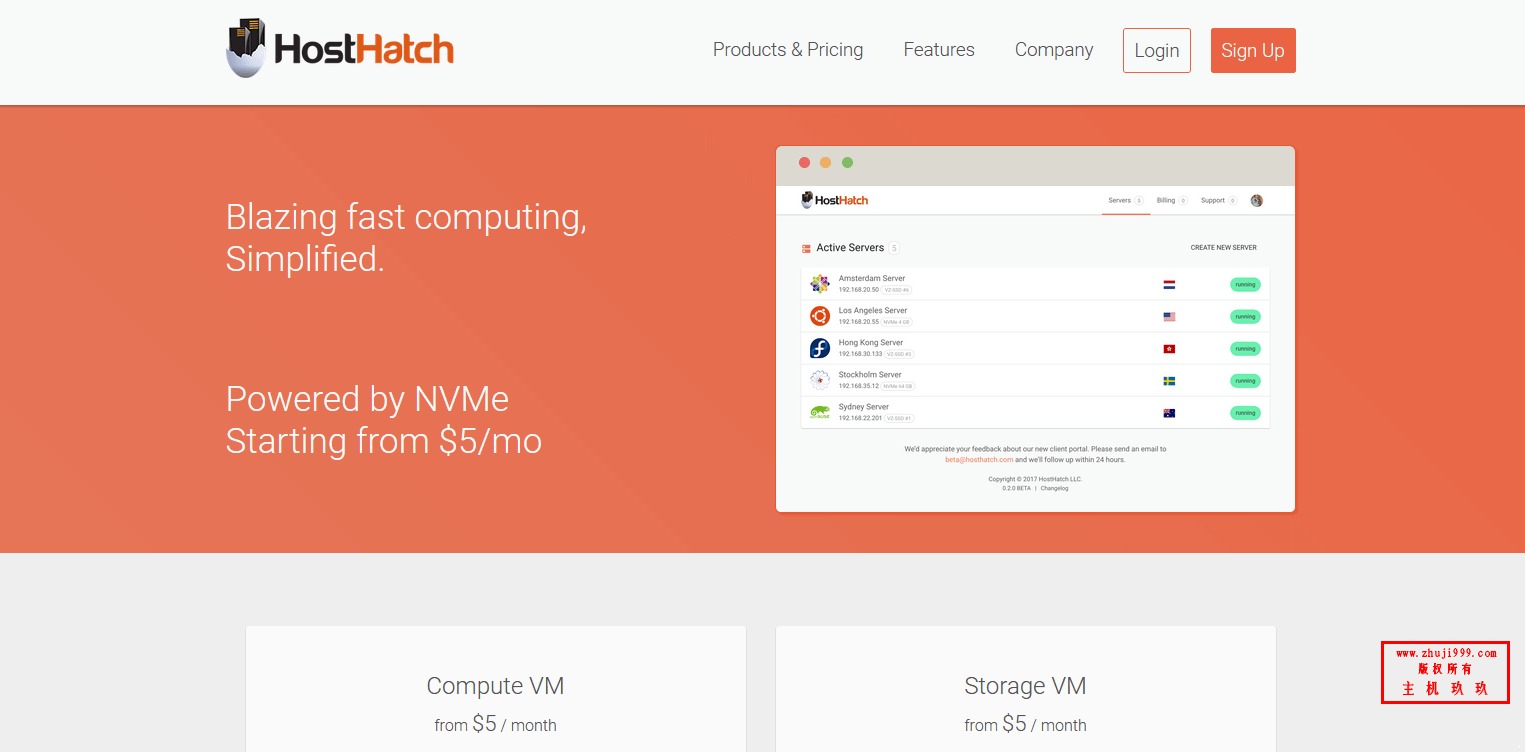Select the "Amsterdam Server" name text
This screenshot has height=752, width=1525.
coord(872,279)
